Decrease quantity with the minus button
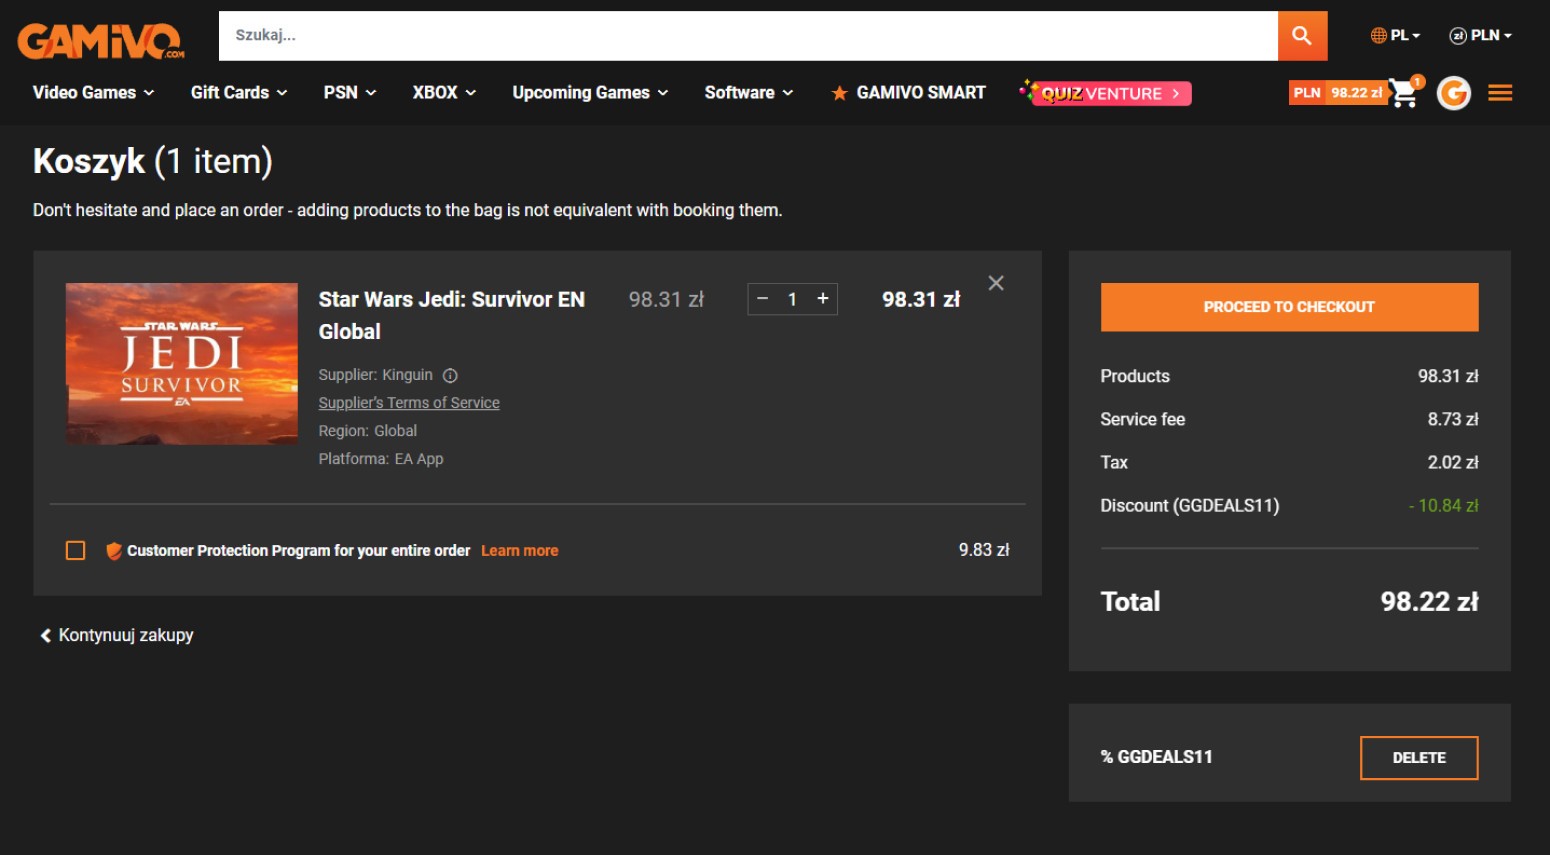The width and height of the screenshot is (1550, 855). point(763,299)
